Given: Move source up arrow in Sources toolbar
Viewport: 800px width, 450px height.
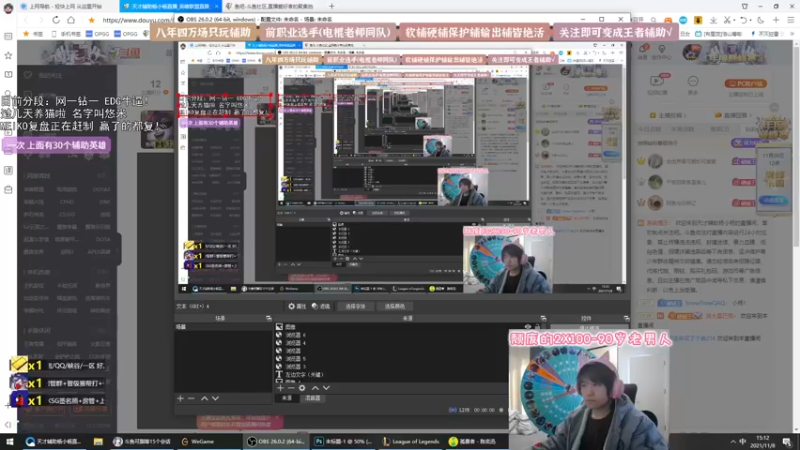Looking at the screenshot, I should tap(315, 388).
